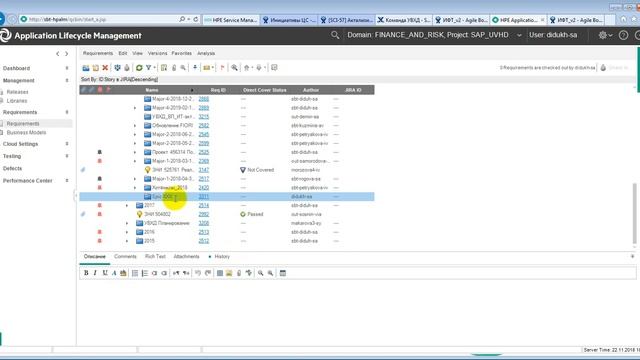Open the Business Models sidebar item

click(x=26, y=133)
